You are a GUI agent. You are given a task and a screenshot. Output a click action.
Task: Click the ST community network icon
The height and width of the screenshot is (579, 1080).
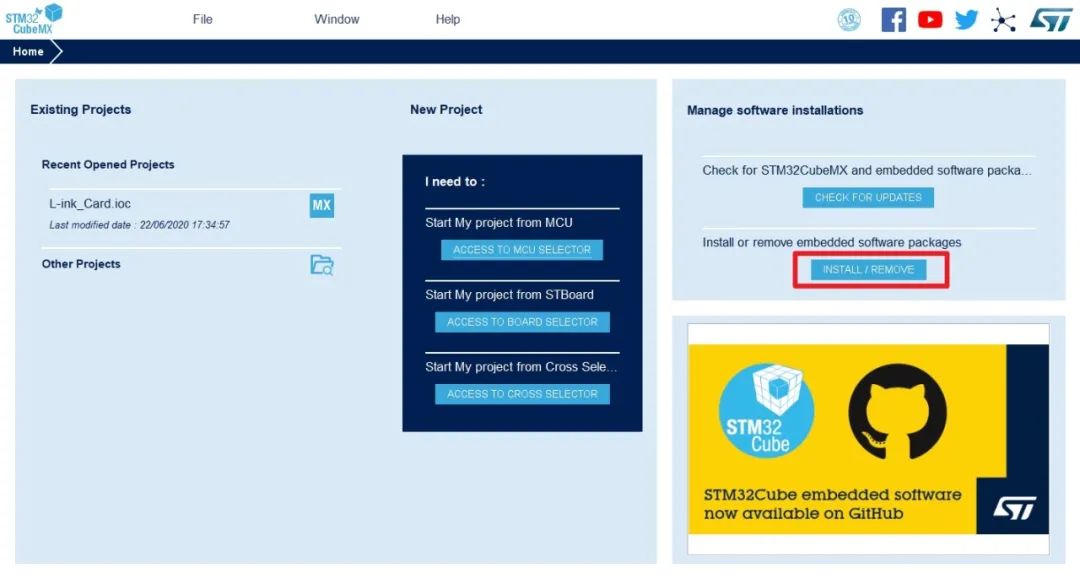click(1003, 20)
